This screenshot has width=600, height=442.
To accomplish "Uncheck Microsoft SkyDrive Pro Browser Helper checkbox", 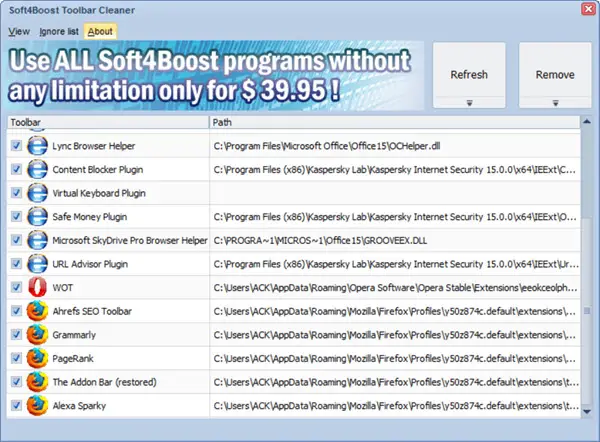I will point(16,240).
